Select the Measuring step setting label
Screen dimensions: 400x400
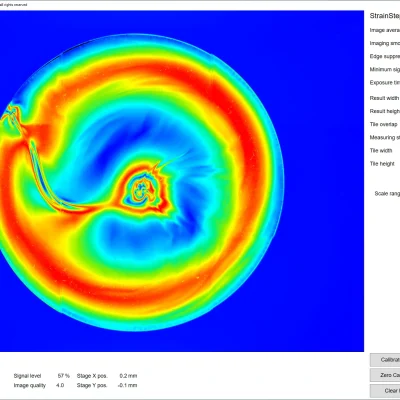(x=385, y=137)
